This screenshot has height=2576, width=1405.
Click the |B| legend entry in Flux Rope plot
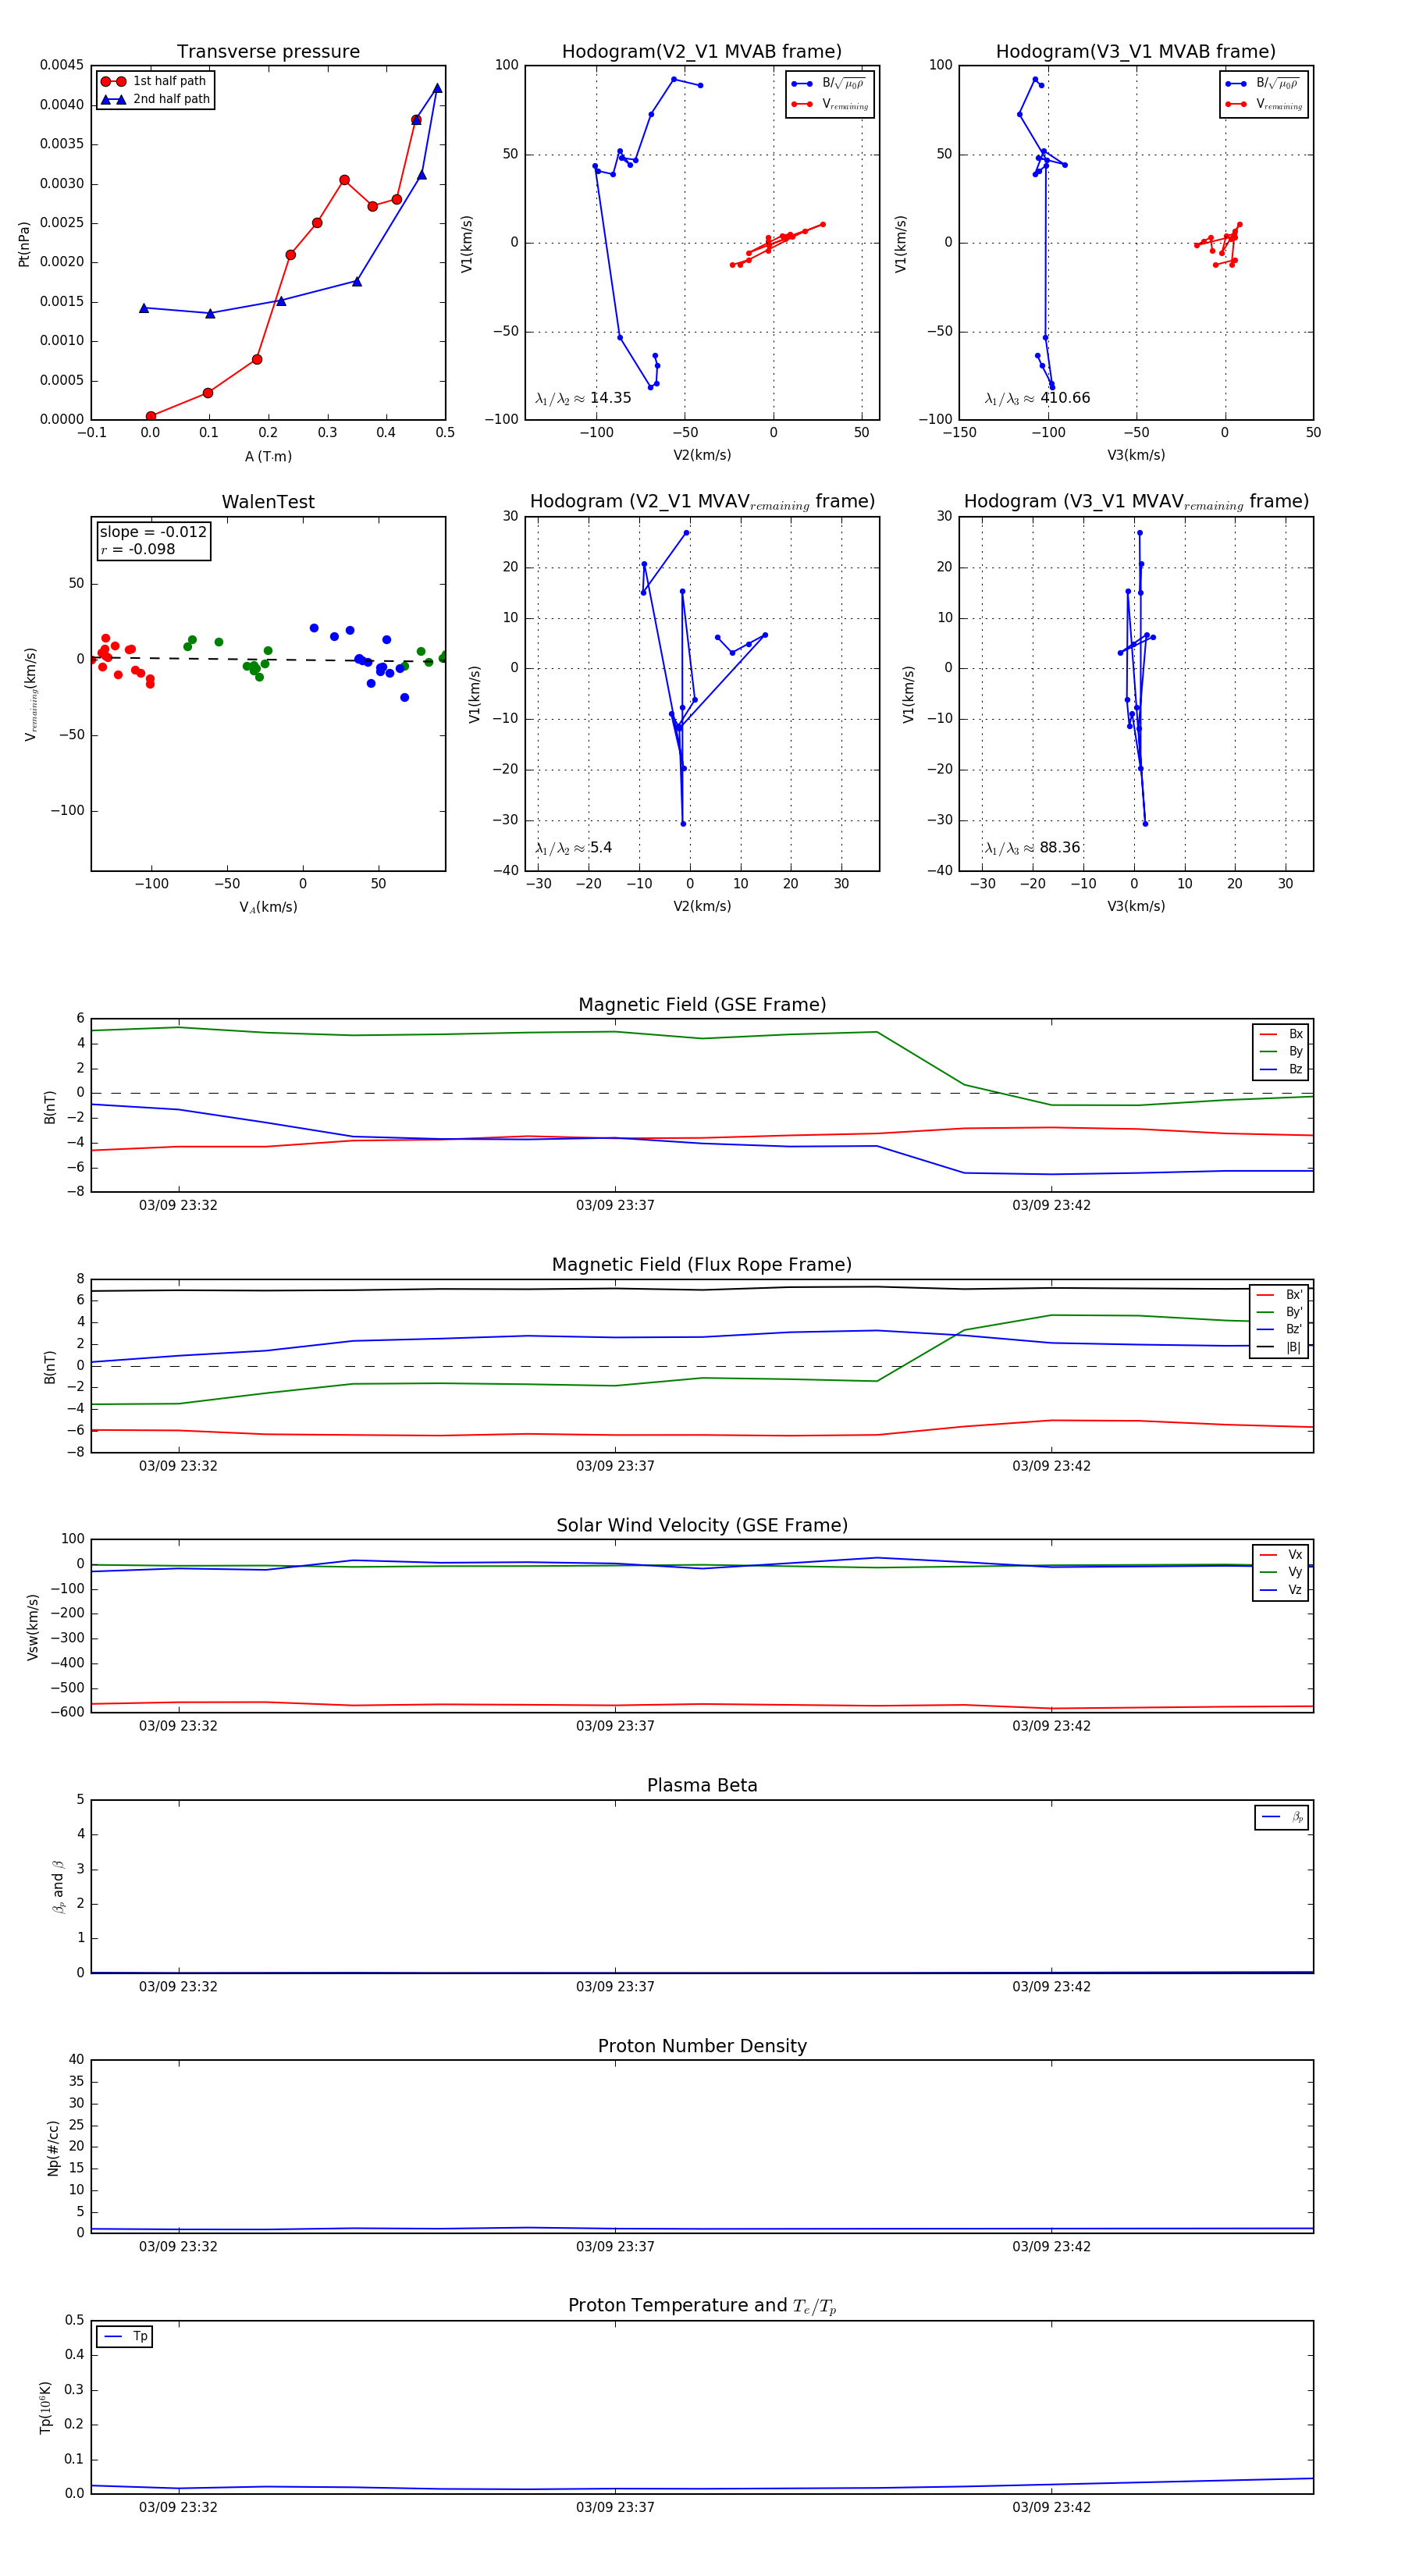1279,1347
